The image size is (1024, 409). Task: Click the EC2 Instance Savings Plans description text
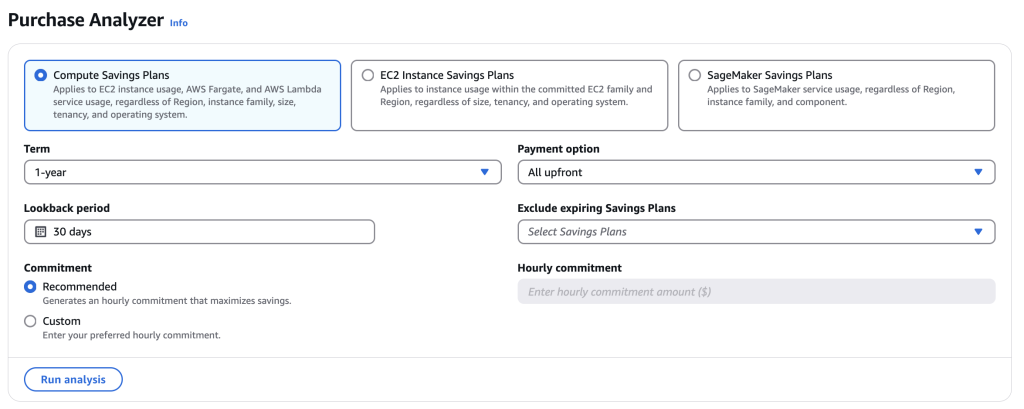coord(516,95)
